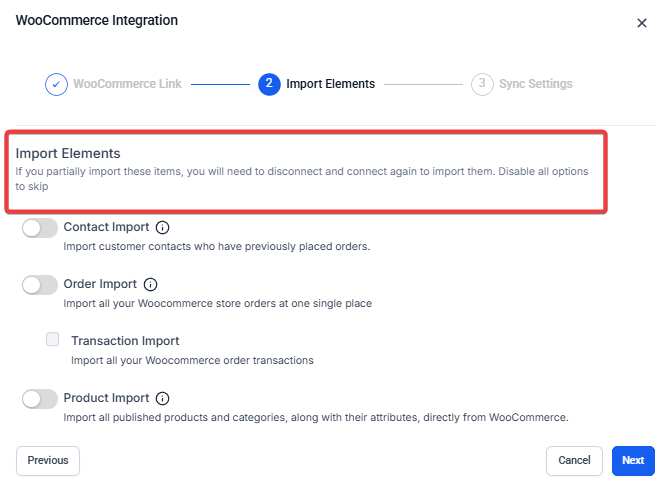The image size is (671, 489).
Task: Click the Product Import info icon
Action: pos(163,398)
